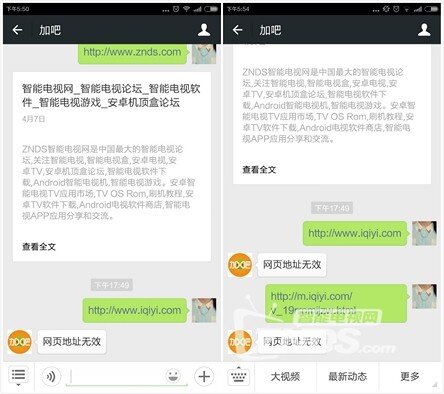Open article title 智能电视网_智能电视论坛
The height and width of the screenshot is (394, 444).
[111, 95]
